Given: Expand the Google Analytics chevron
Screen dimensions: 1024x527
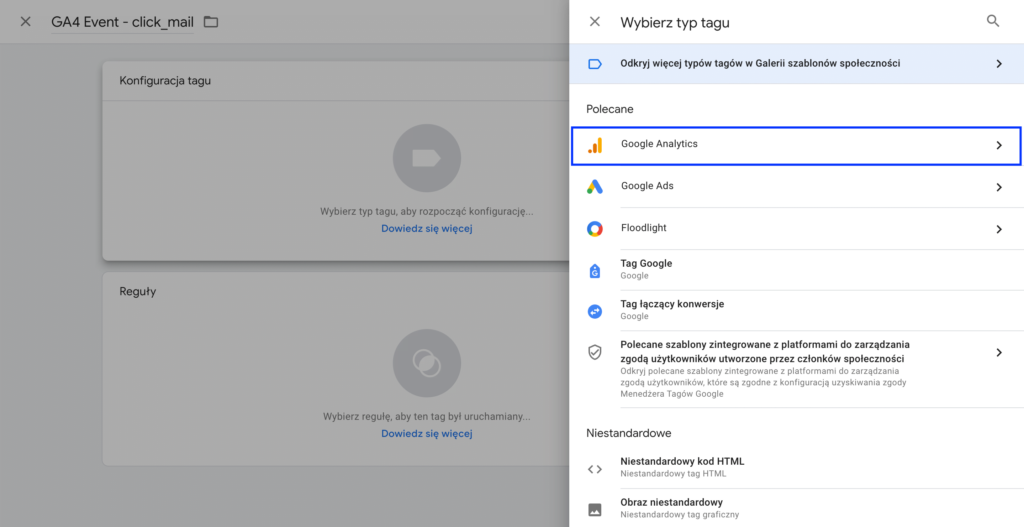Looking at the screenshot, I should (x=999, y=146).
